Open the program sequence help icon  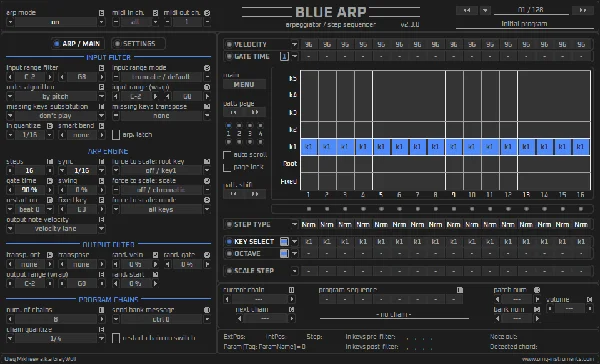(460, 290)
